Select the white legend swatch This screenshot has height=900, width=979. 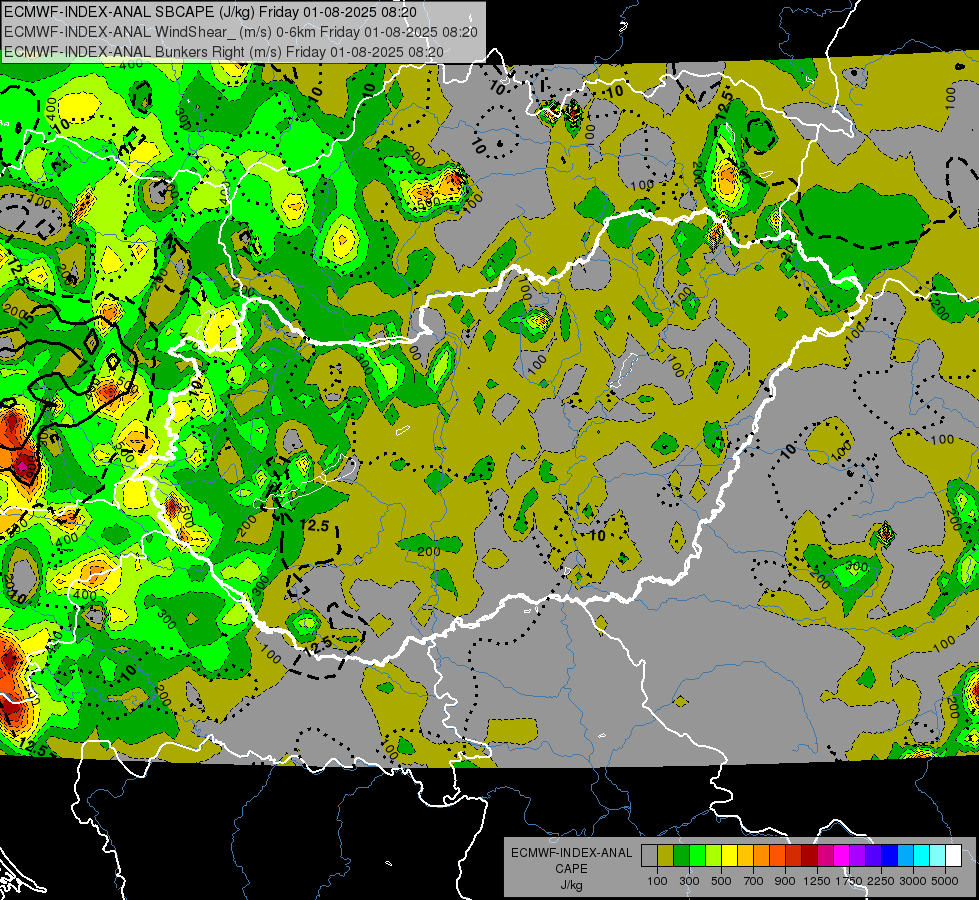[x=953, y=855]
